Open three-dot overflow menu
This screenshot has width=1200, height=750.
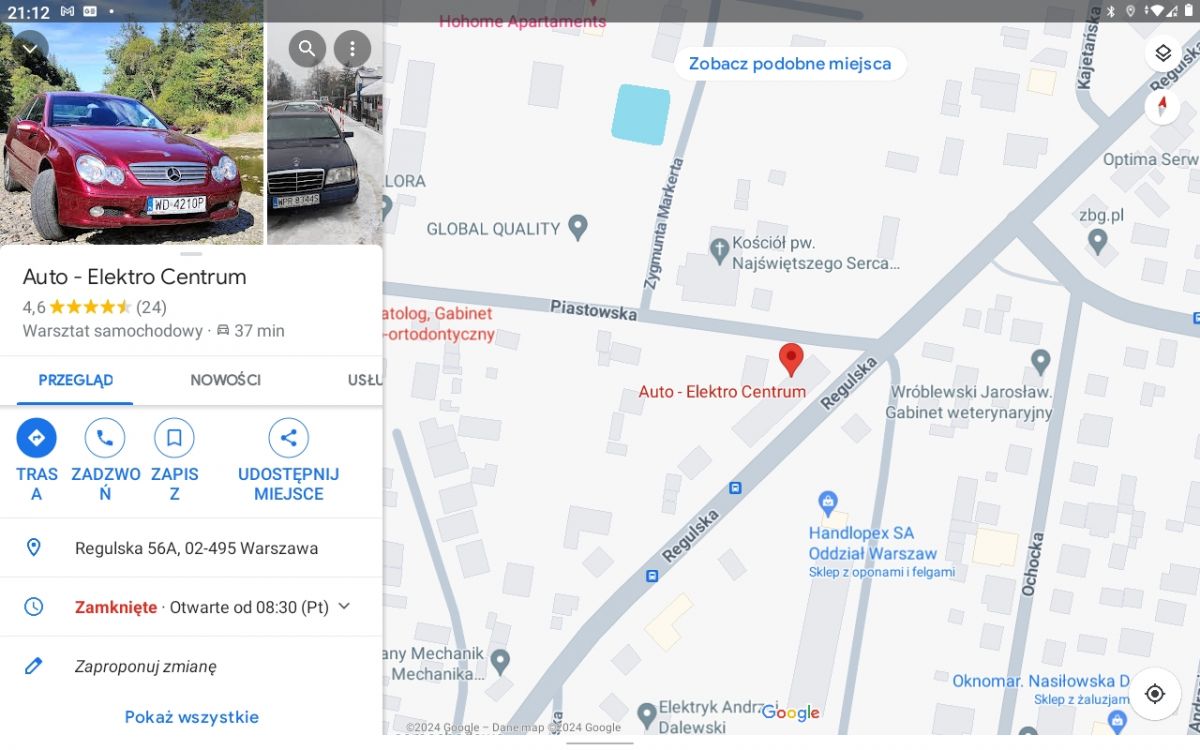coord(352,48)
